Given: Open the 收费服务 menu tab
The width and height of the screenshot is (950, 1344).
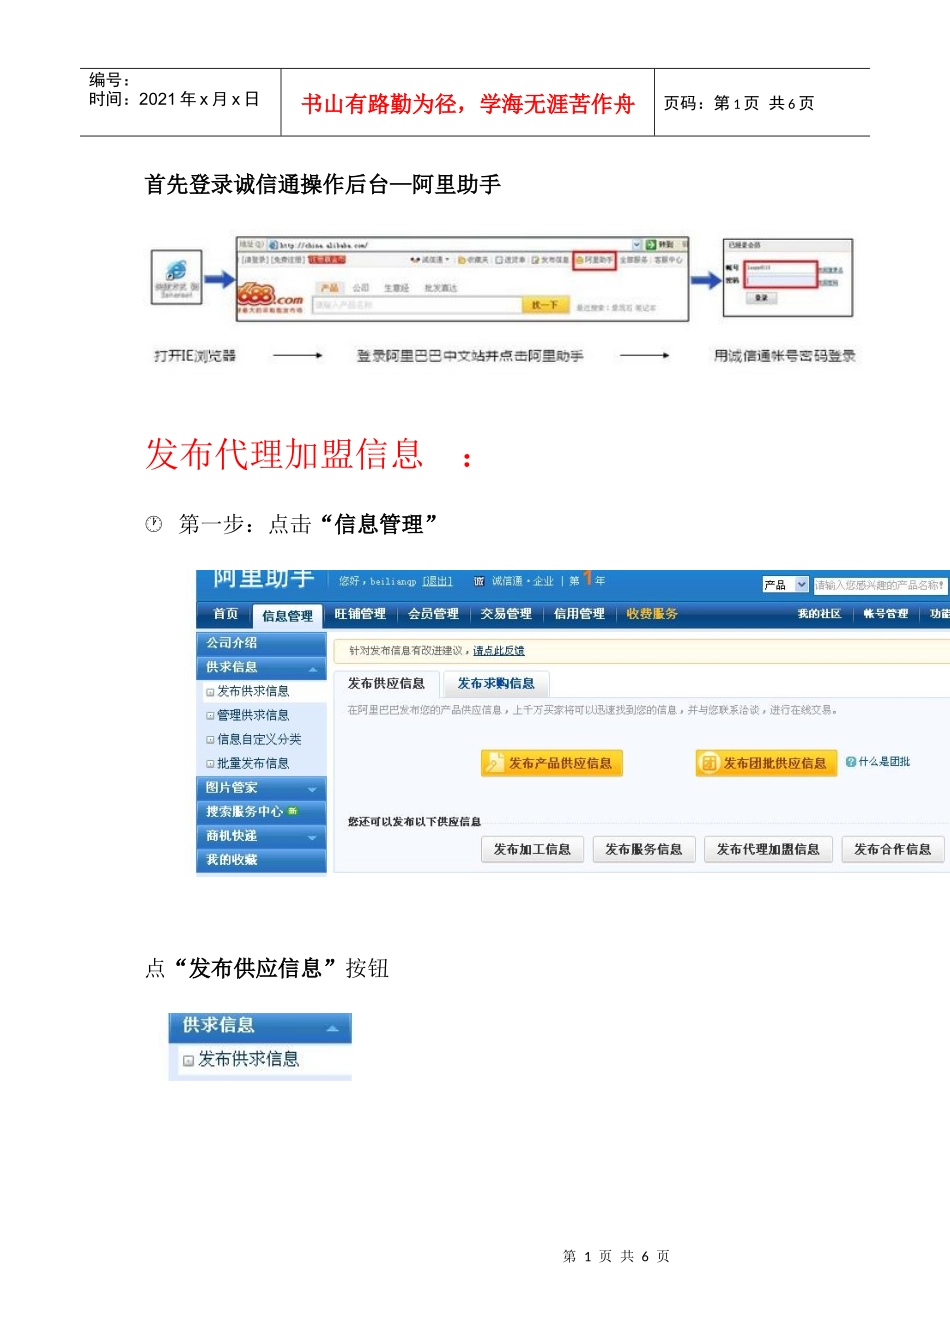Looking at the screenshot, I should (652, 614).
